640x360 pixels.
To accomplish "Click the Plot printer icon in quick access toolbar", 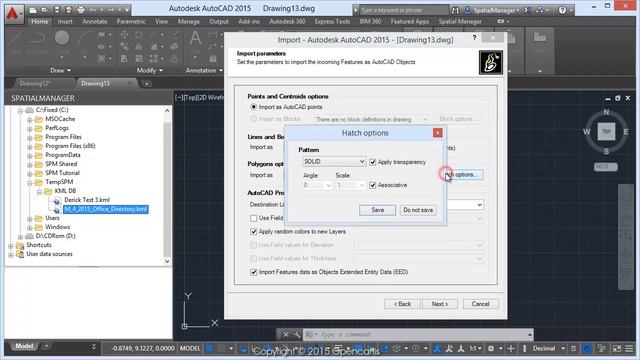I will [81, 9].
